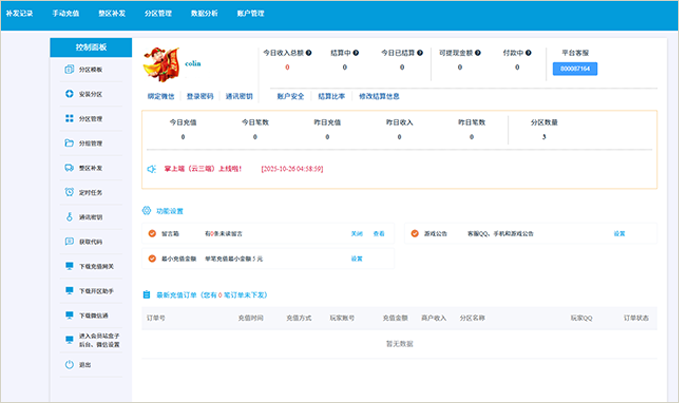This screenshot has width=679, height=403.
Task: Open 分区管理 grid icon in sidebar
Action: tap(69, 118)
